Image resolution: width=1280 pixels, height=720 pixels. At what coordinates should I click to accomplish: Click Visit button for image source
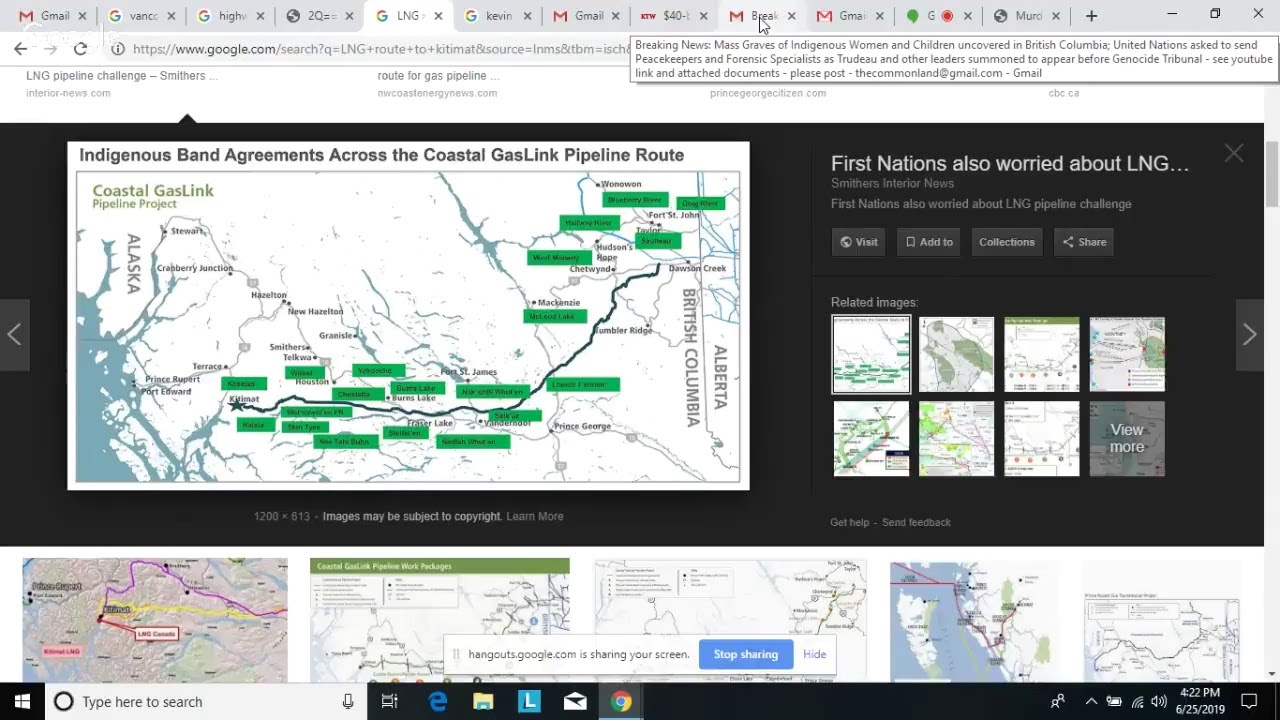pyautogui.click(x=858, y=242)
